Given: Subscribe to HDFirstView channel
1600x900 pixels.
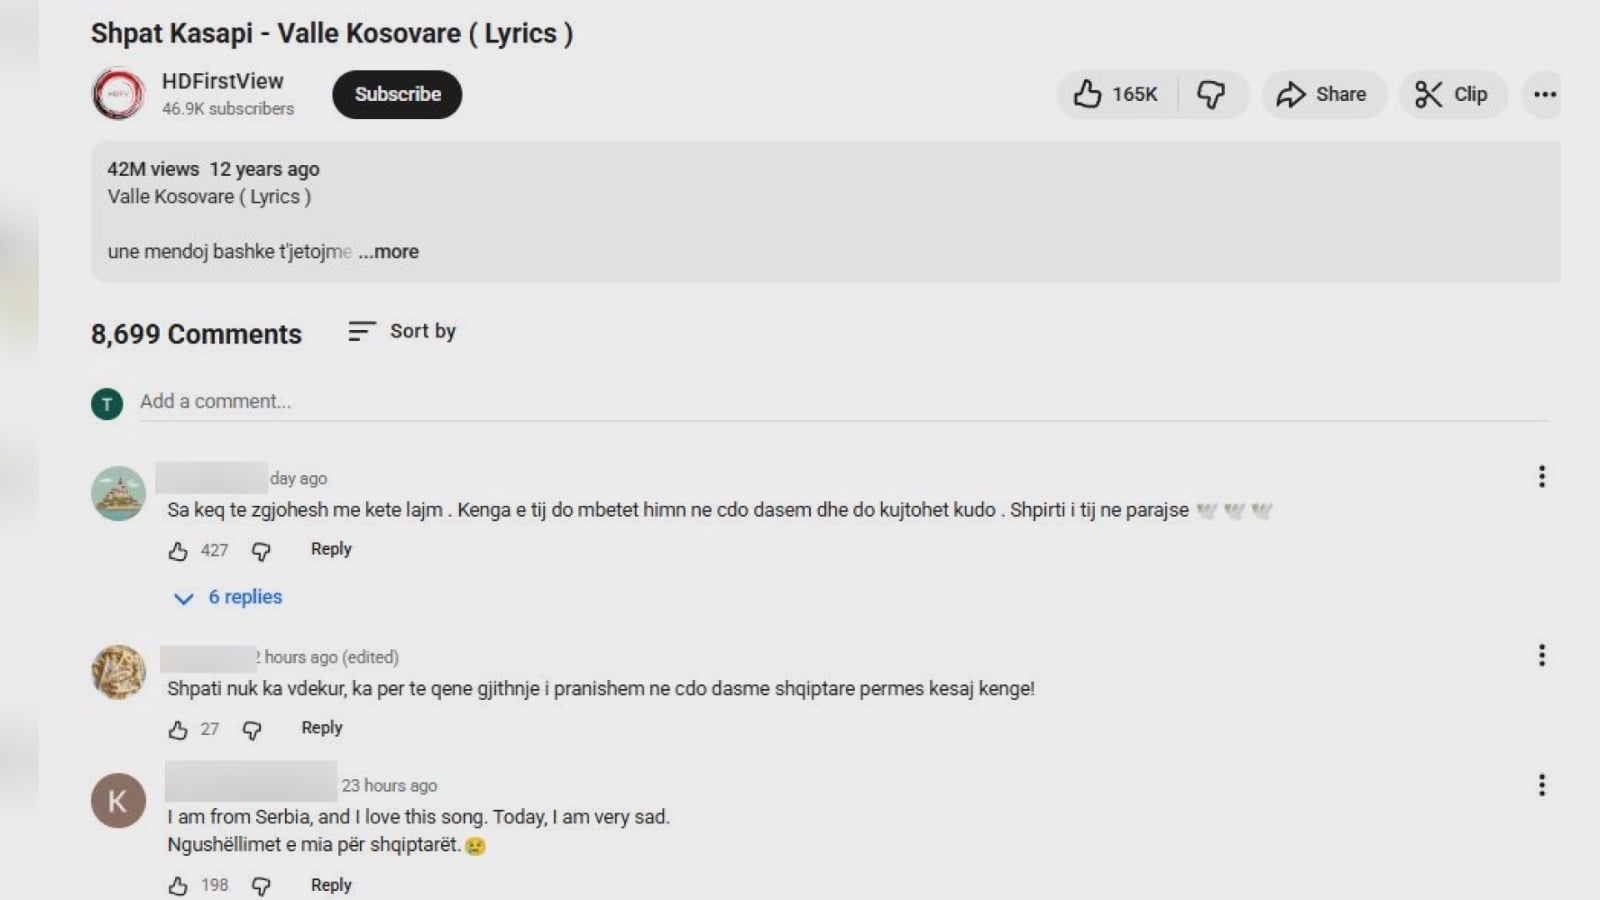Looking at the screenshot, I should point(397,94).
